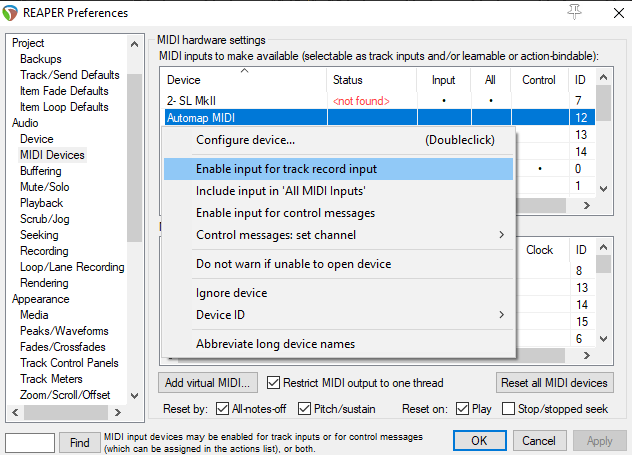Click up arrow of MIDI inputs list scrollbar
This screenshot has width=632, height=455.
point(603,77)
